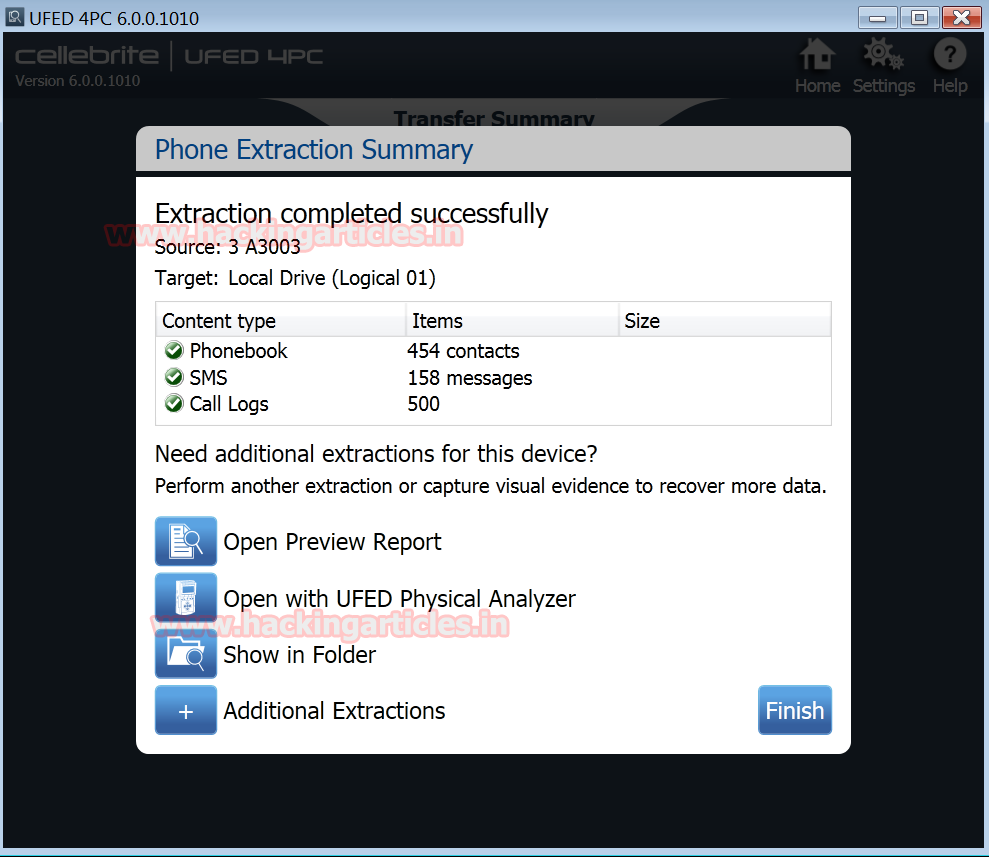This screenshot has width=989, height=857.
Task: Click the 'Source: 3 A3003' text
Action: [228, 247]
